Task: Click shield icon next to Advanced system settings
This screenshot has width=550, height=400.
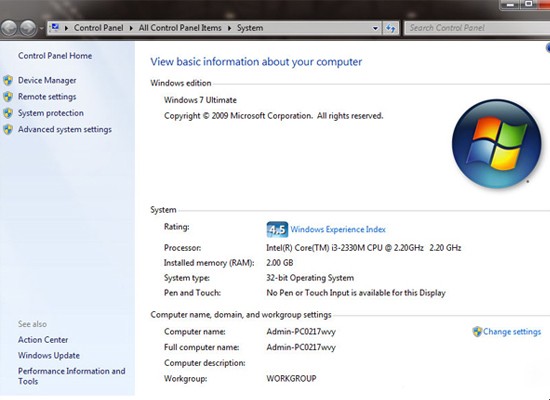Action: [x=8, y=129]
